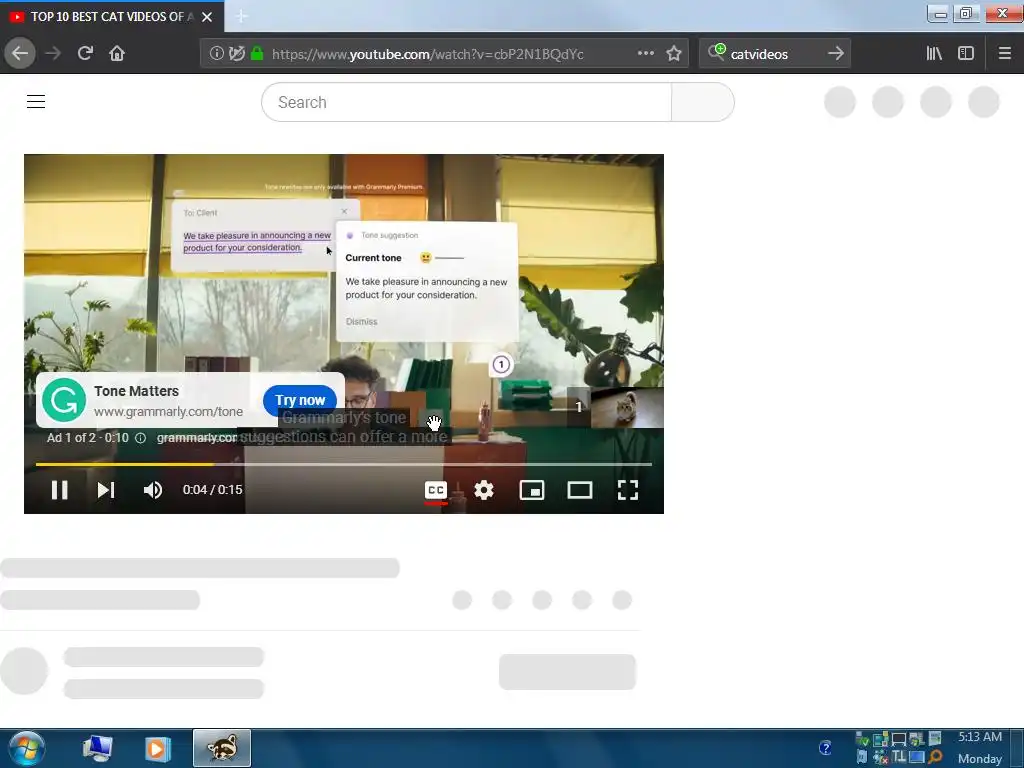Open the tracking protection shield icon
Image resolution: width=1024 pixels, height=768 pixels.
[237, 54]
